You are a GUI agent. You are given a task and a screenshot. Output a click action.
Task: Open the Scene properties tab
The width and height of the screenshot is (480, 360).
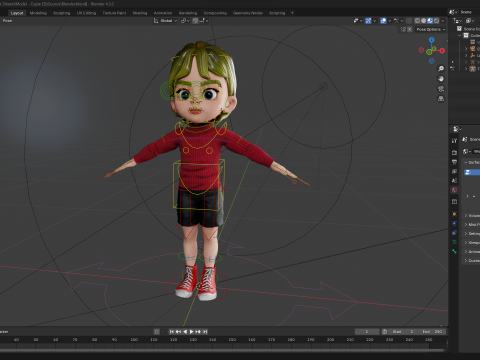(454, 180)
